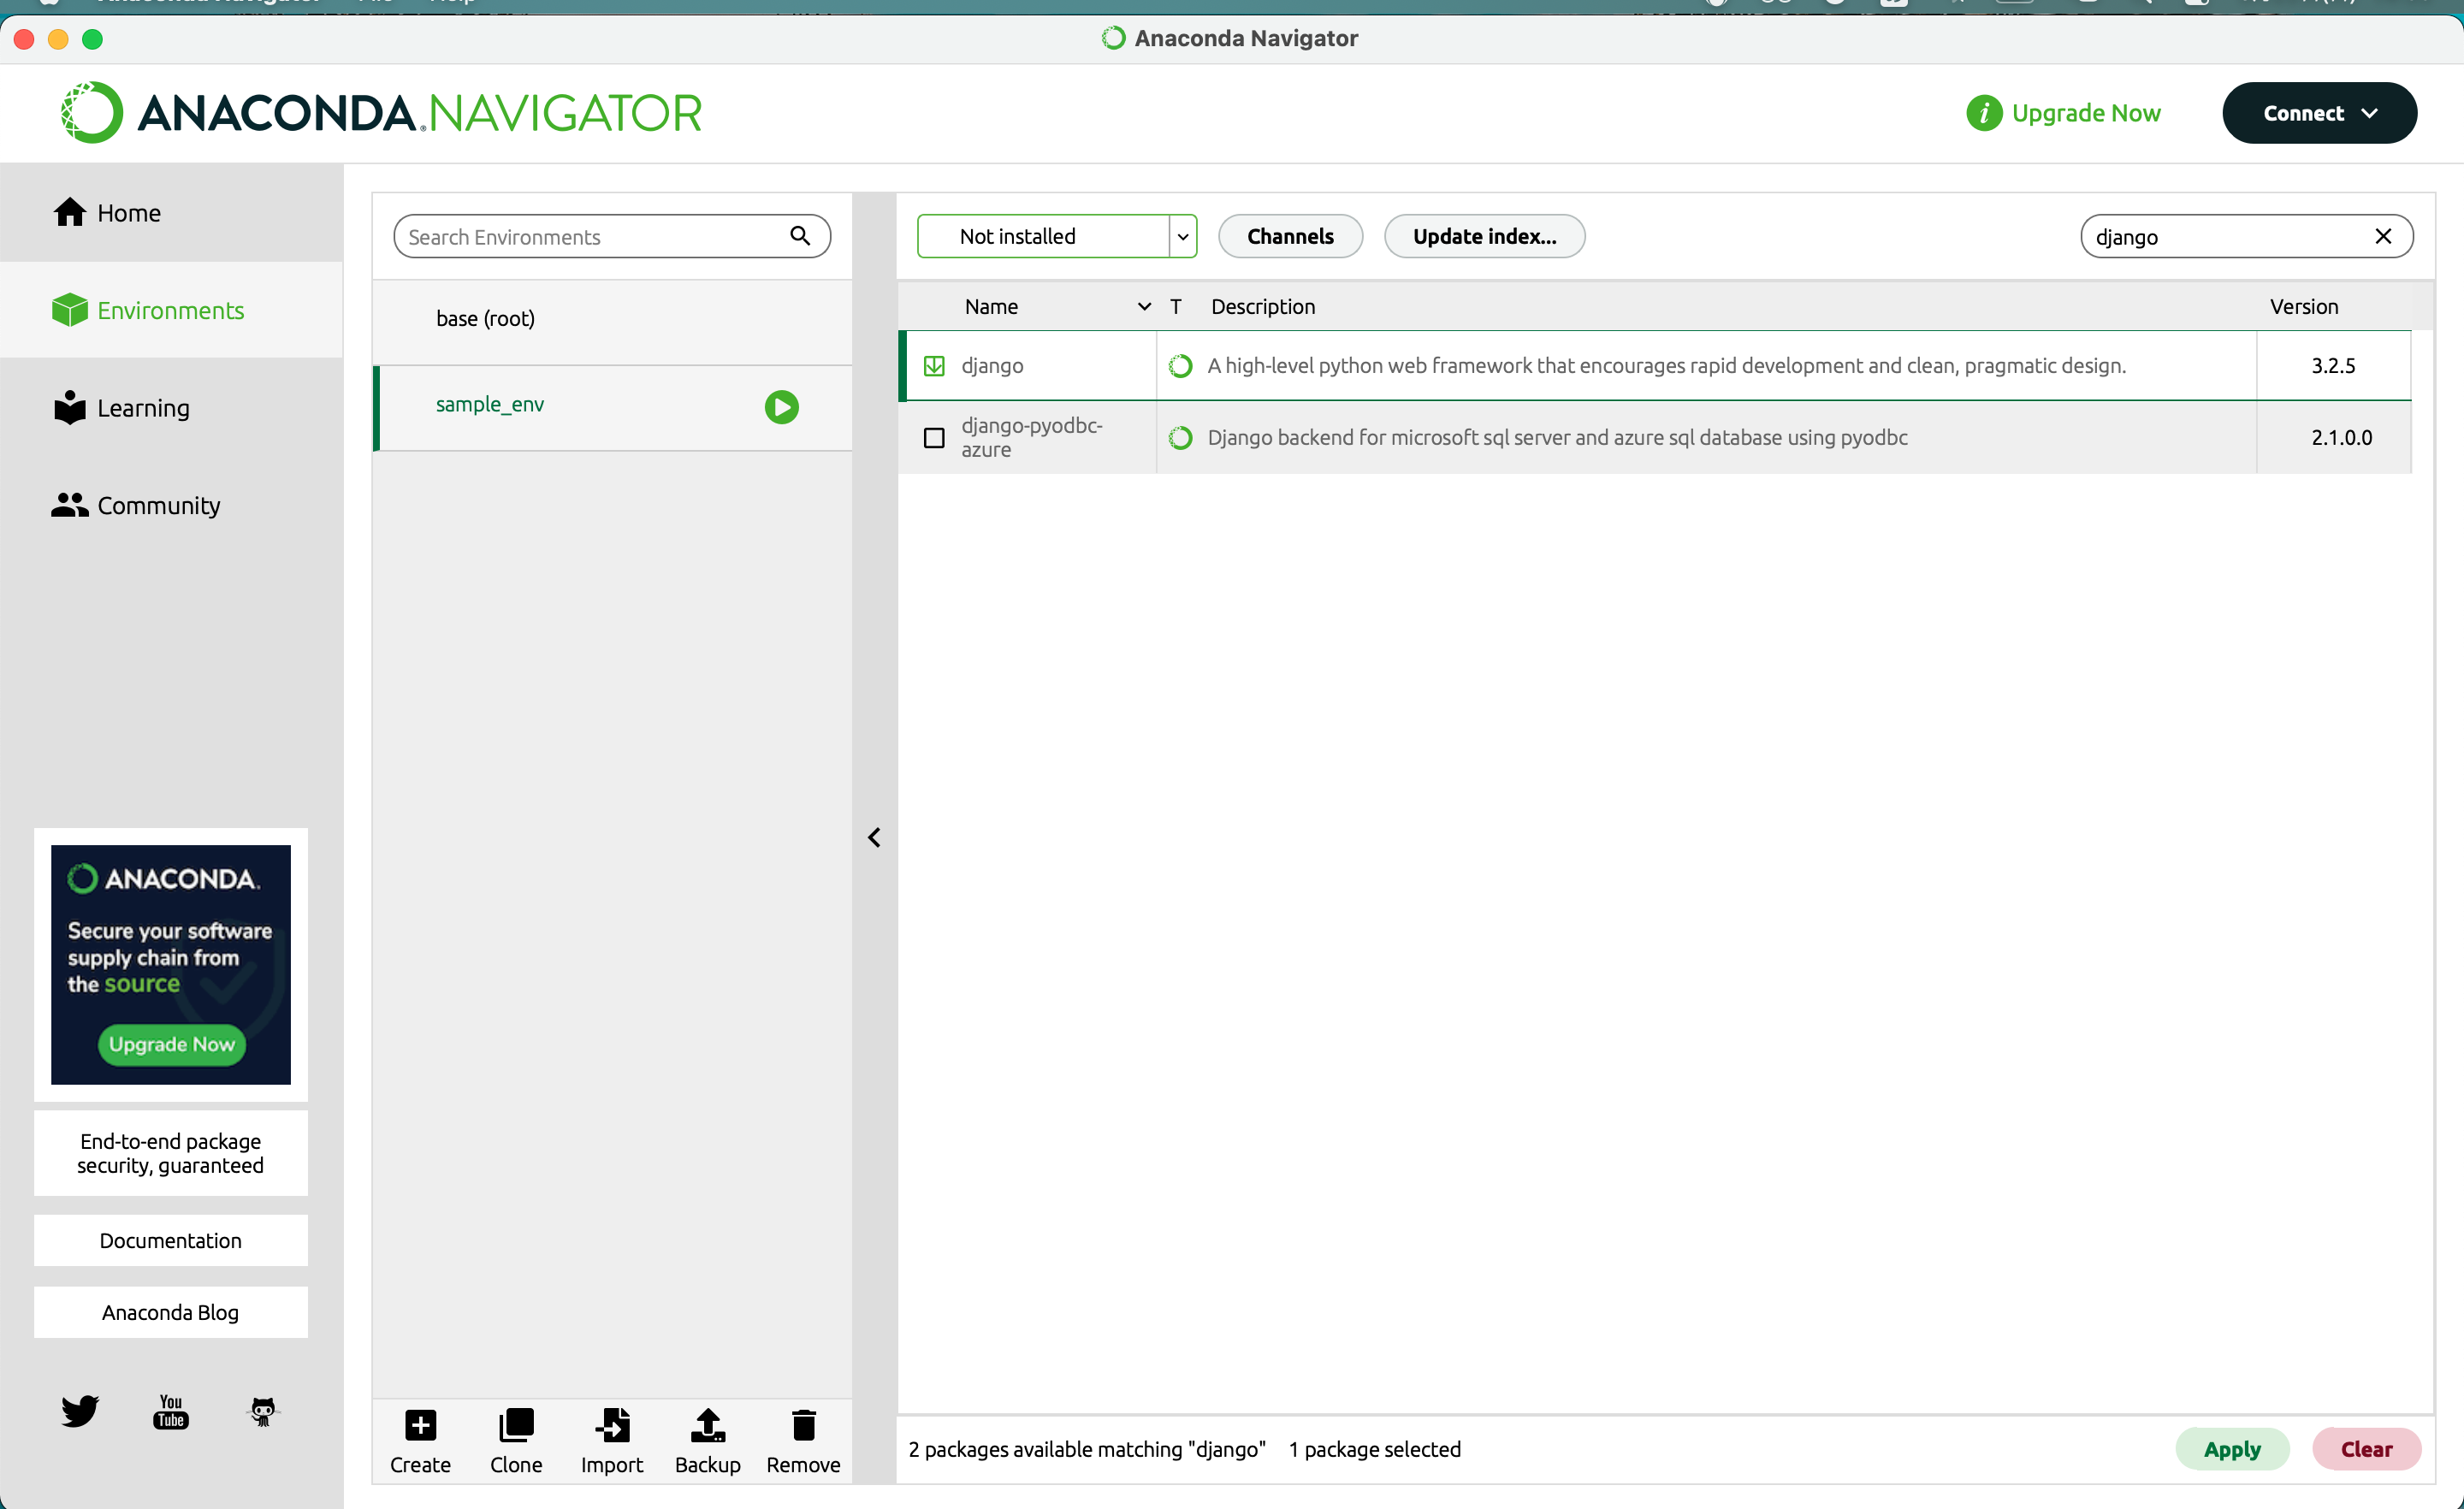
Task: Uncheck the django package checkbox
Action: (x=933, y=365)
